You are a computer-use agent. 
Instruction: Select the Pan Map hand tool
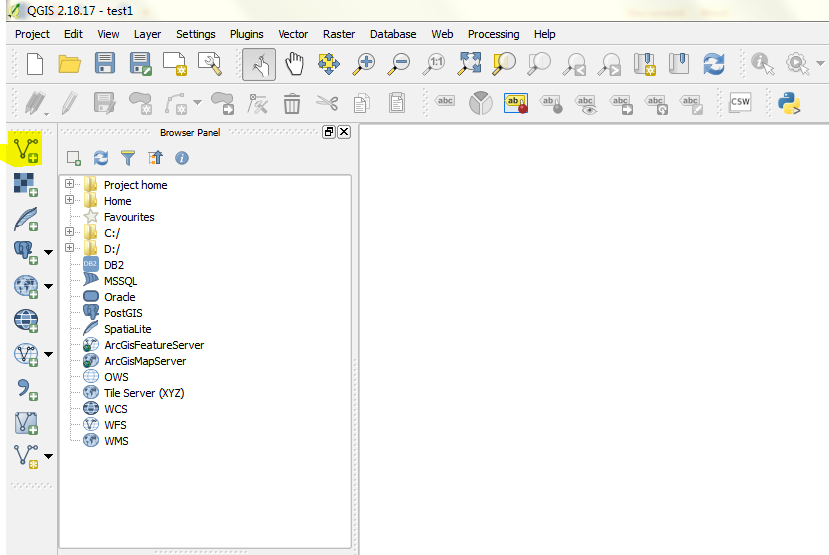click(294, 64)
